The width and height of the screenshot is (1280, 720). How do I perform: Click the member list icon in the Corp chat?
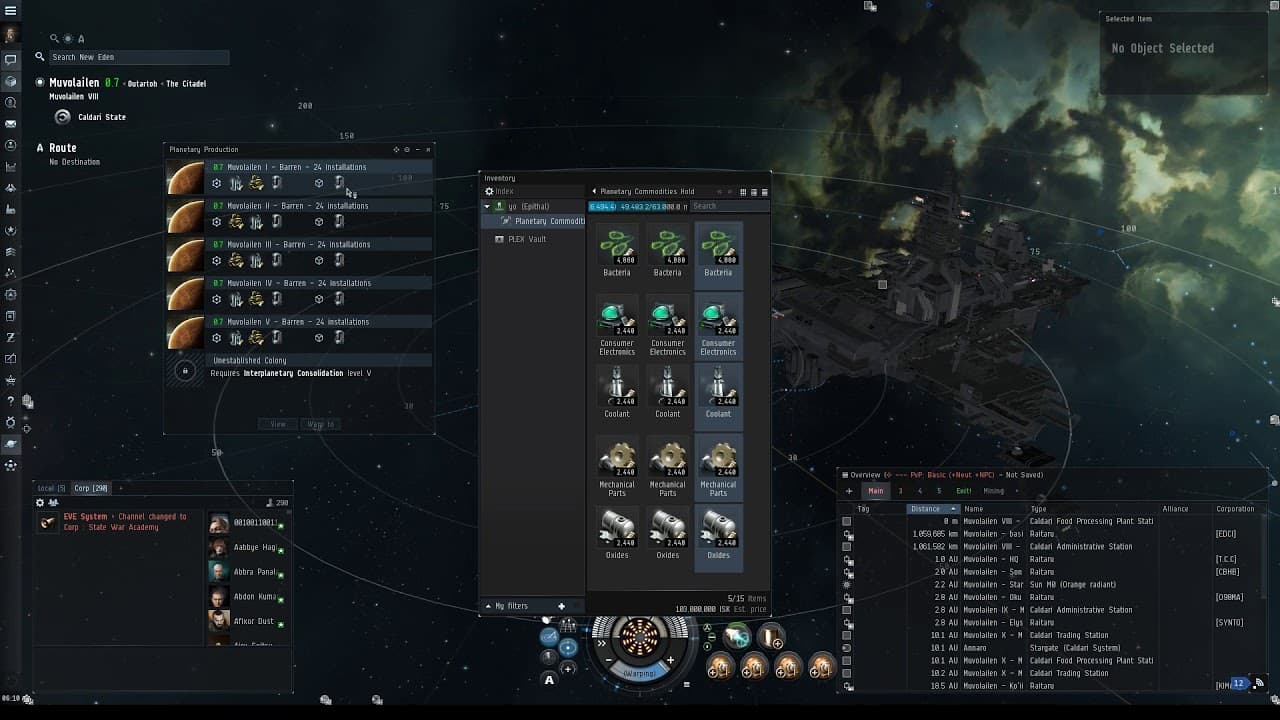pos(53,503)
